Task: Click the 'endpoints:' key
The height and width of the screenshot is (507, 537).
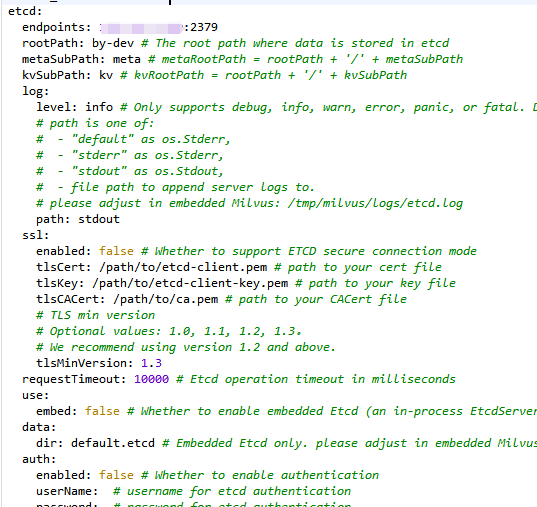Action: click(57, 27)
